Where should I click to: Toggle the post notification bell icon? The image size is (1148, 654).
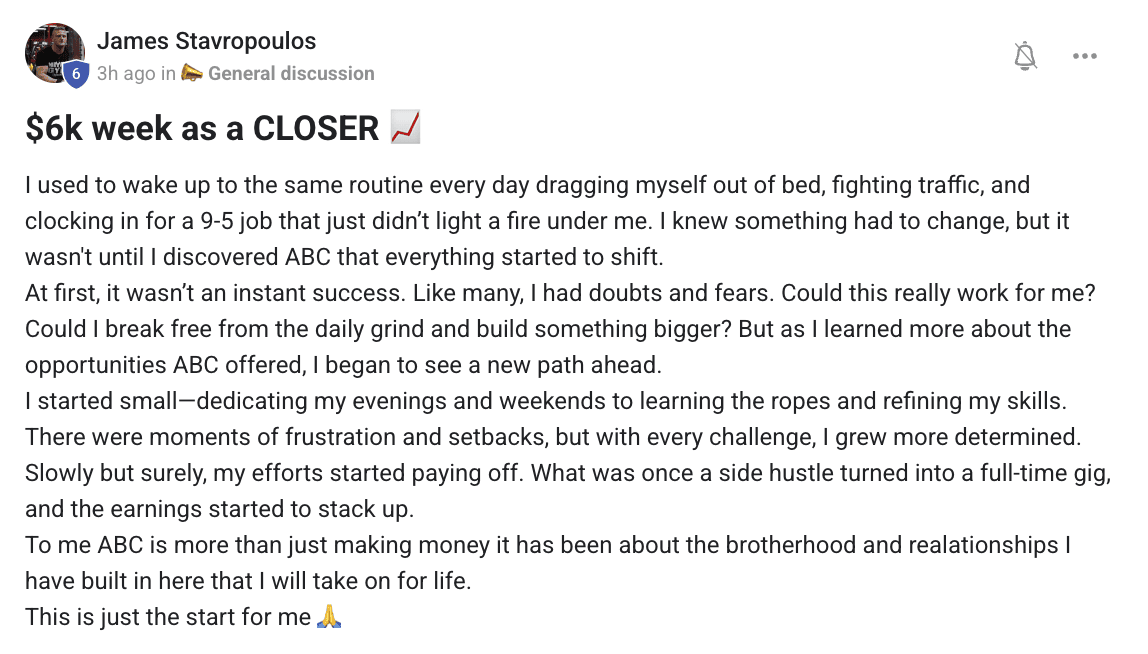coord(1025,56)
